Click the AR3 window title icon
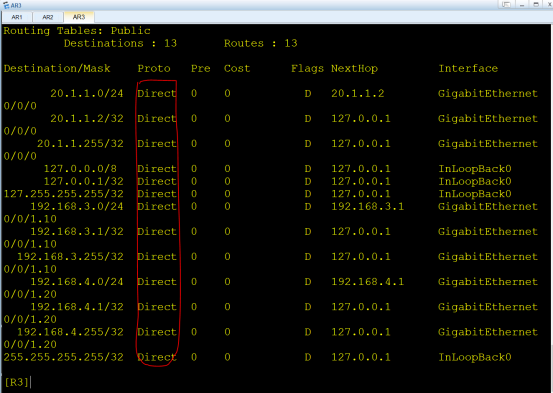 pos(6,5)
